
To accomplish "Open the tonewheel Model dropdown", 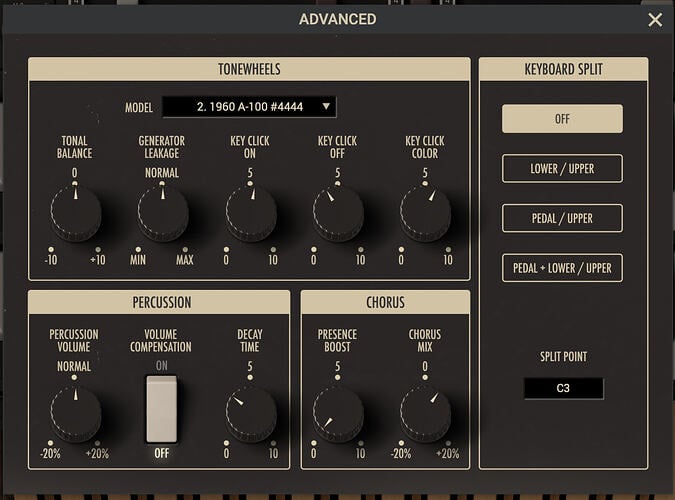I will [249, 107].
